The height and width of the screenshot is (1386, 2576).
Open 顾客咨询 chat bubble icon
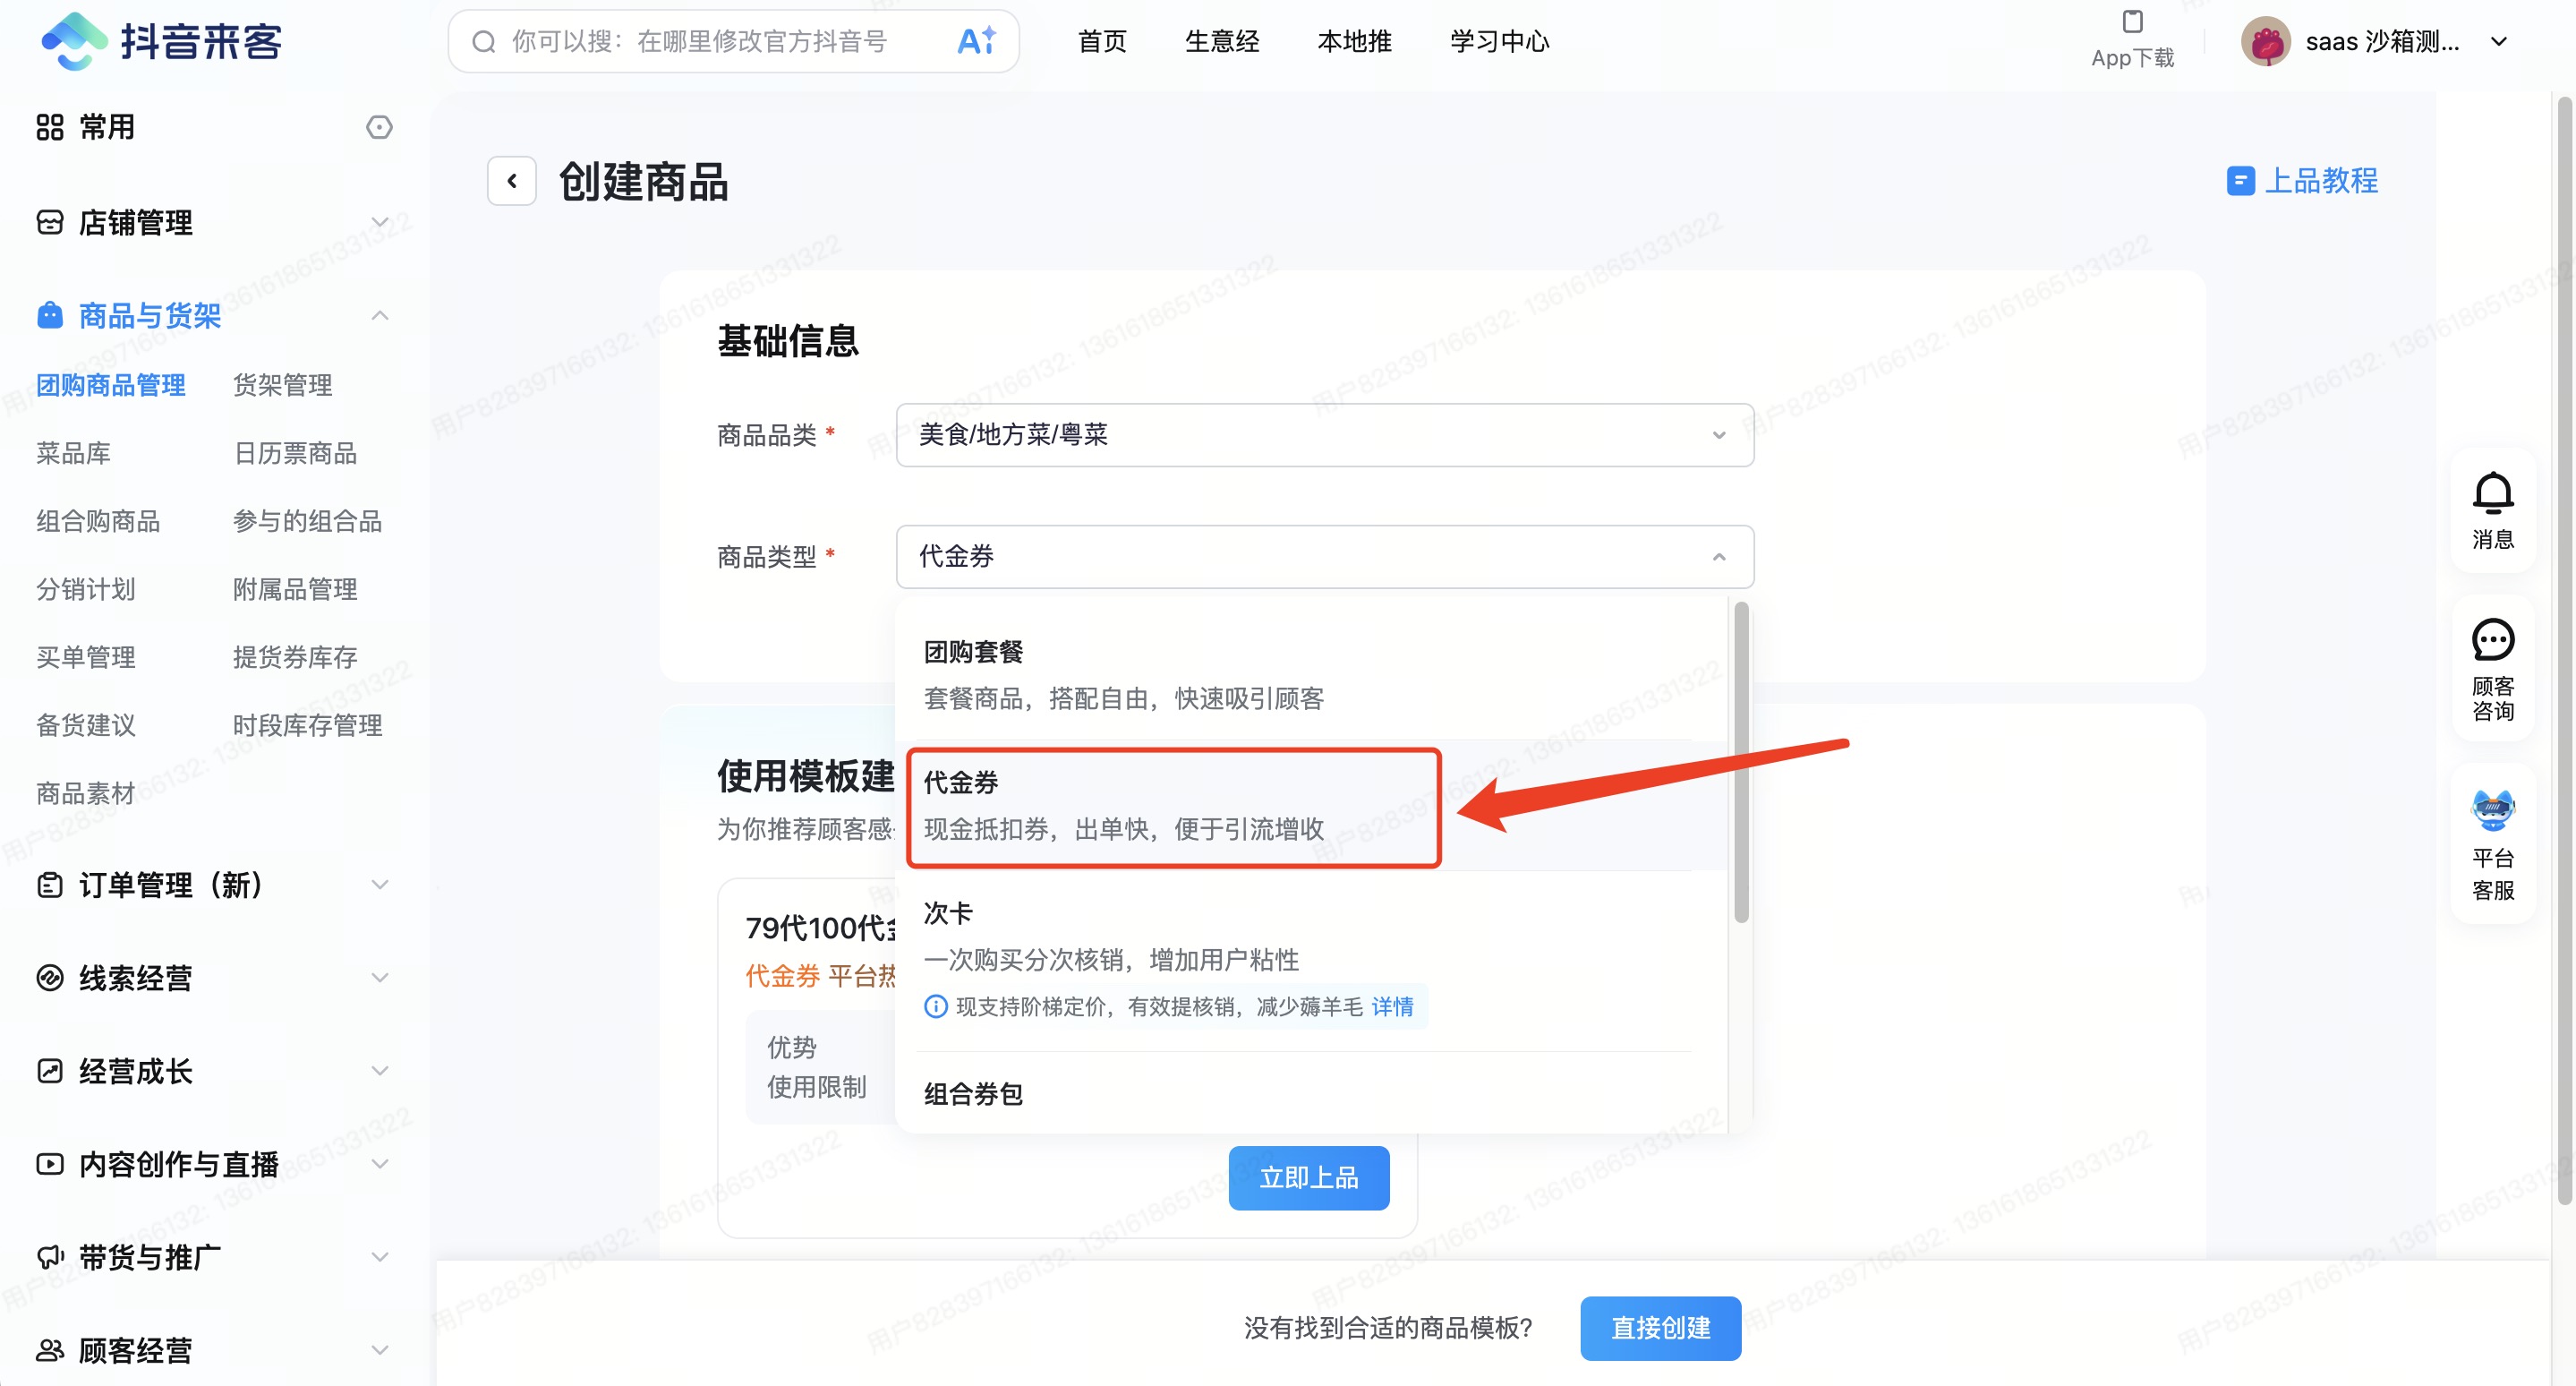coord(2492,641)
